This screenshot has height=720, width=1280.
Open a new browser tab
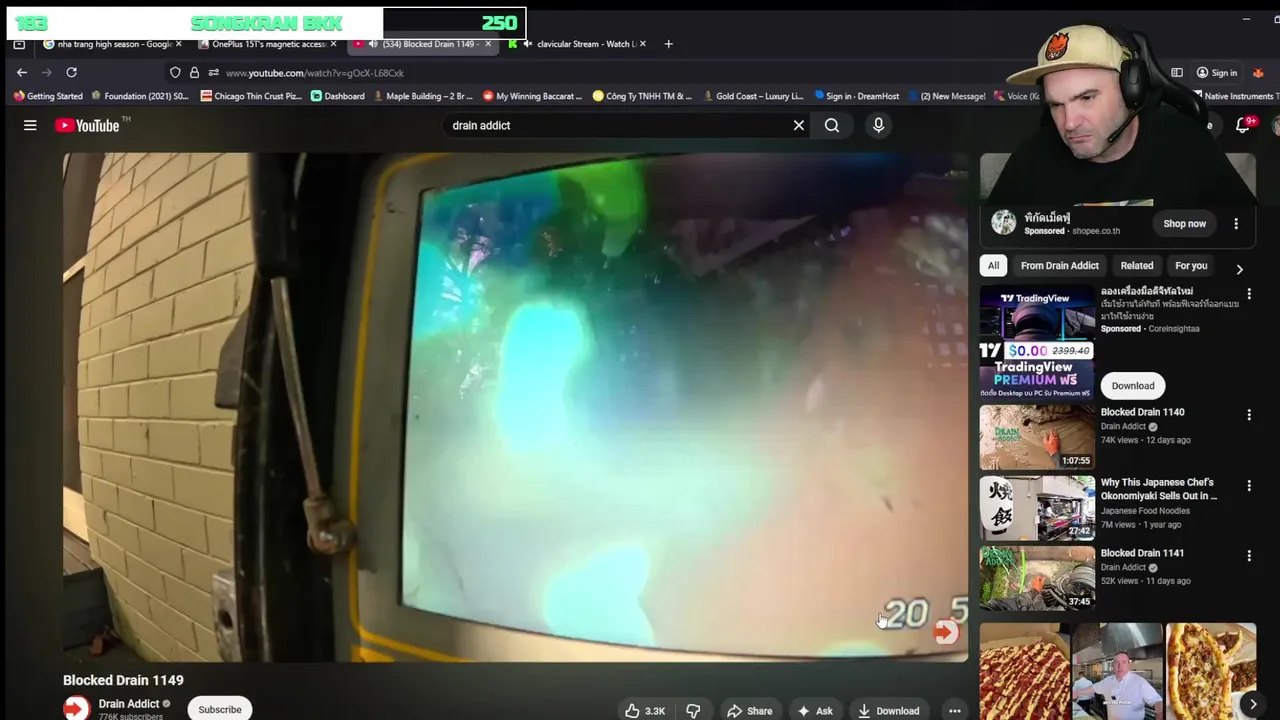tap(669, 44)
